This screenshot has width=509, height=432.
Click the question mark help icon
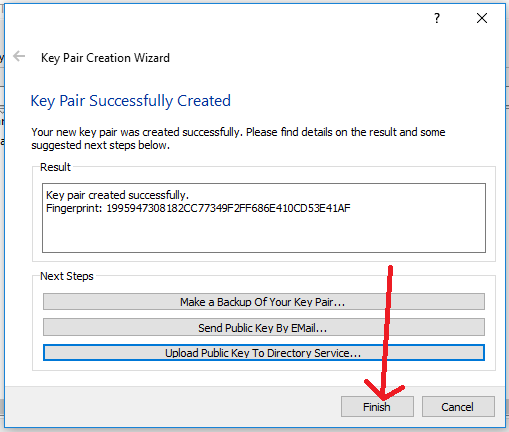pos(437,18)
